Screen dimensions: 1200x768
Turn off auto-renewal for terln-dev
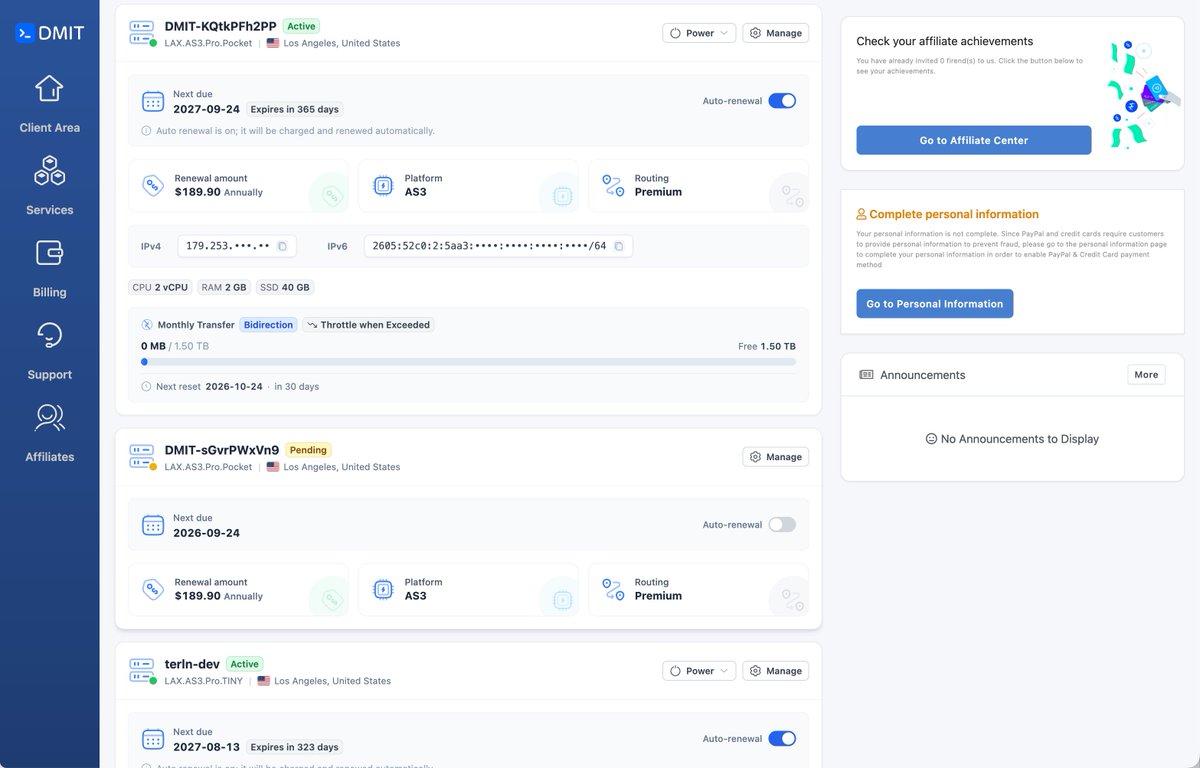782,739
